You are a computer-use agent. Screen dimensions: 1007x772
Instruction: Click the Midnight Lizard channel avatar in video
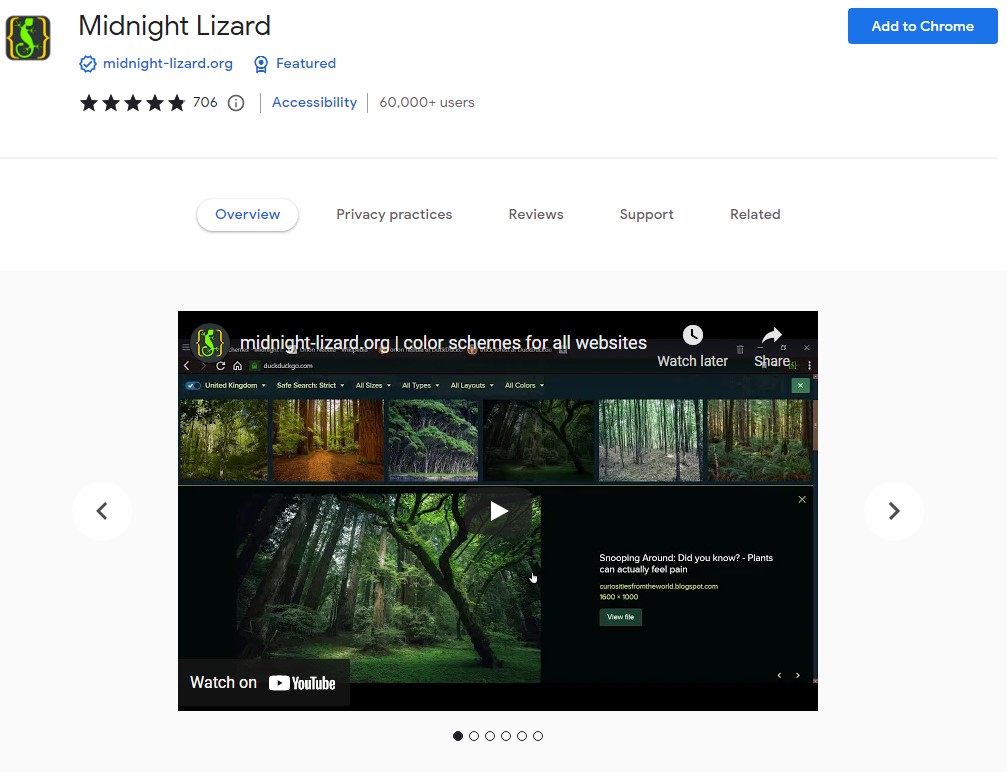[x=210, y=342]
